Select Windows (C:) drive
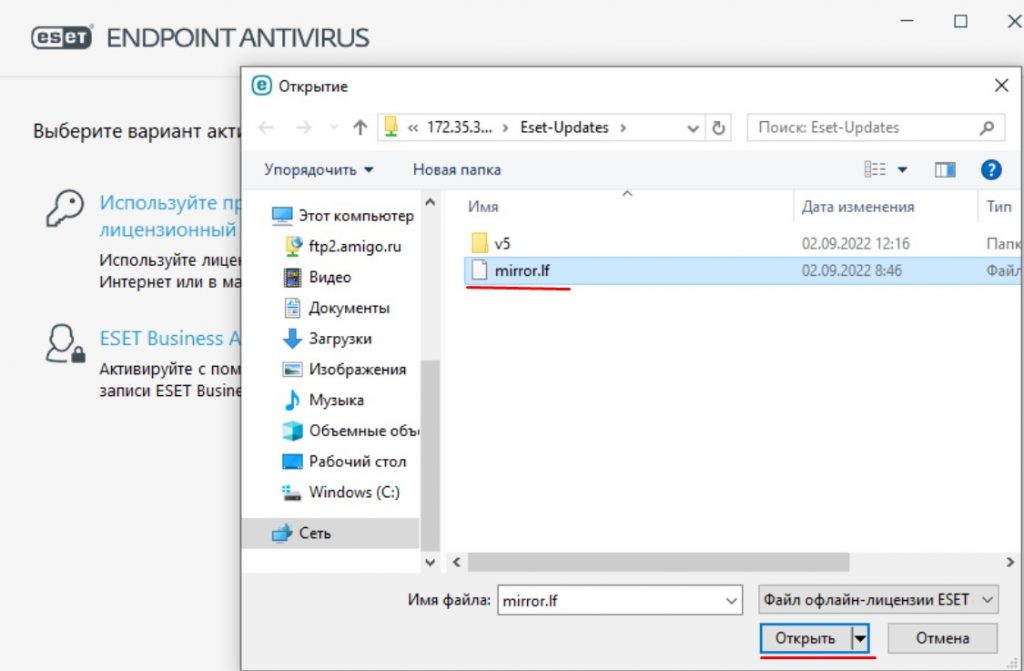Screen dimensions: 1024x671 point(354,492)
